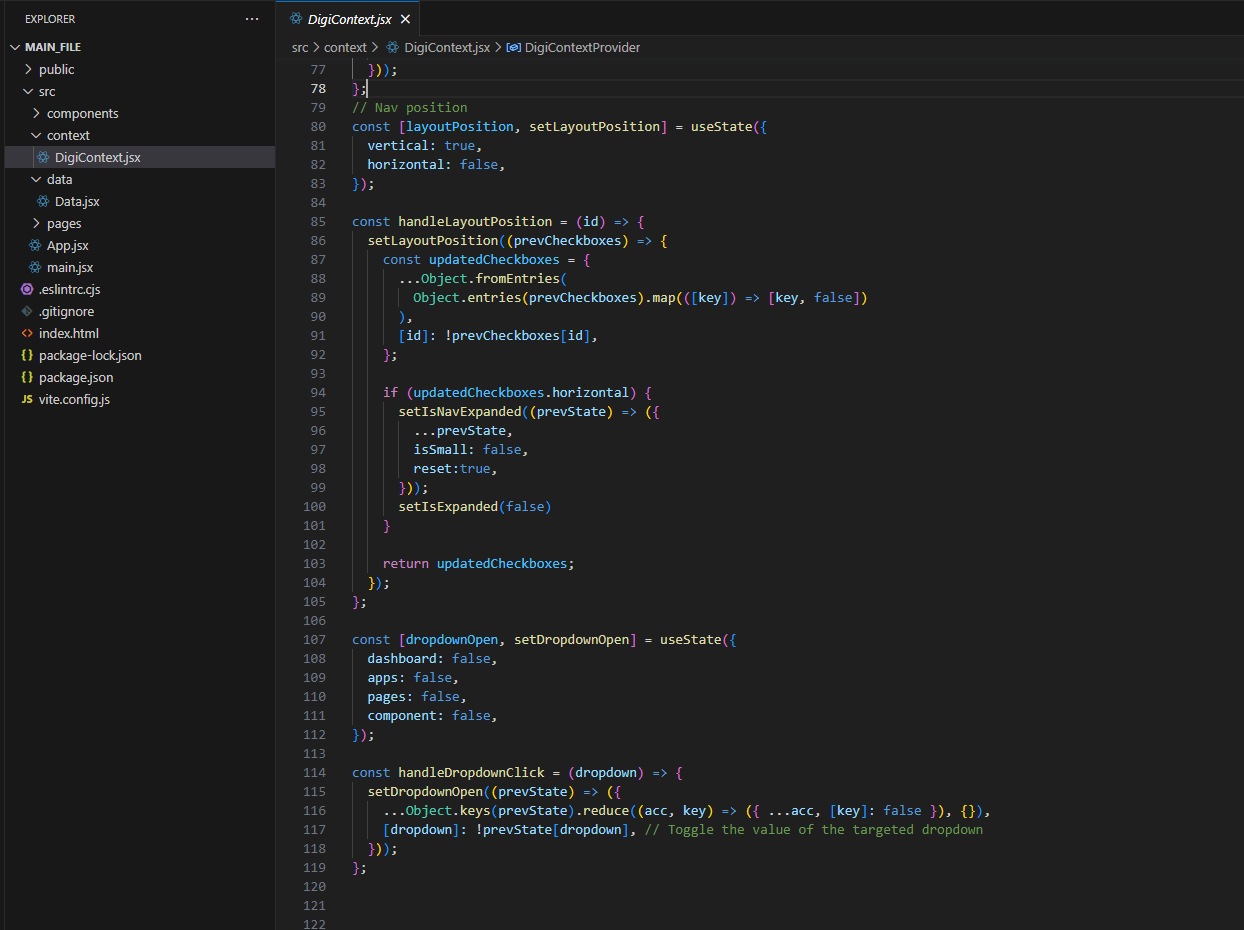Image resolution: width=1244 pixels, height=930 pixels.
Task: Click the Explorer more actions ellipsis
Action: pos(252,19)
